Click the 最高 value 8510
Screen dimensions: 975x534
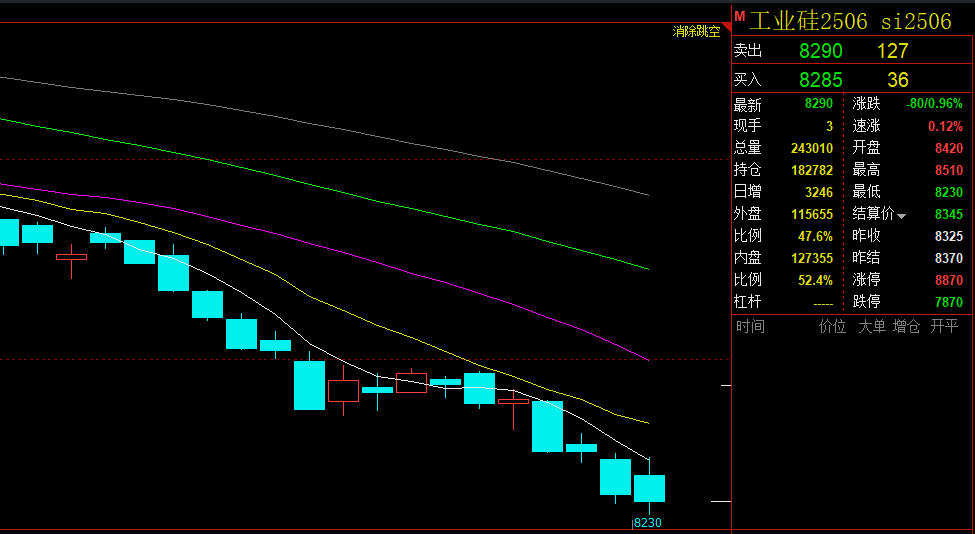pyautogui.click(x=949, y=170)
